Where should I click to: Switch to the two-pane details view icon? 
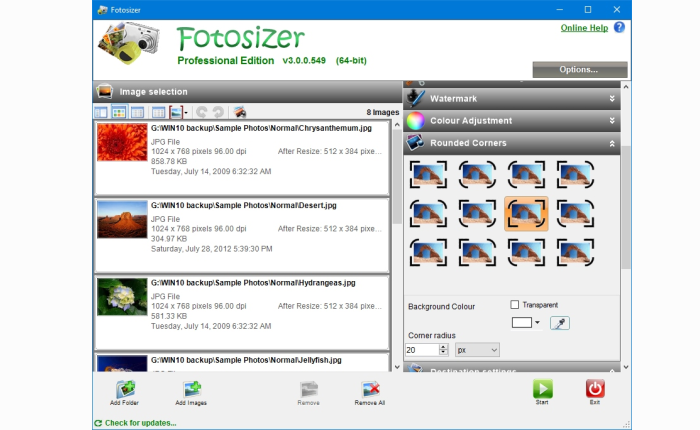click(101, 112)
